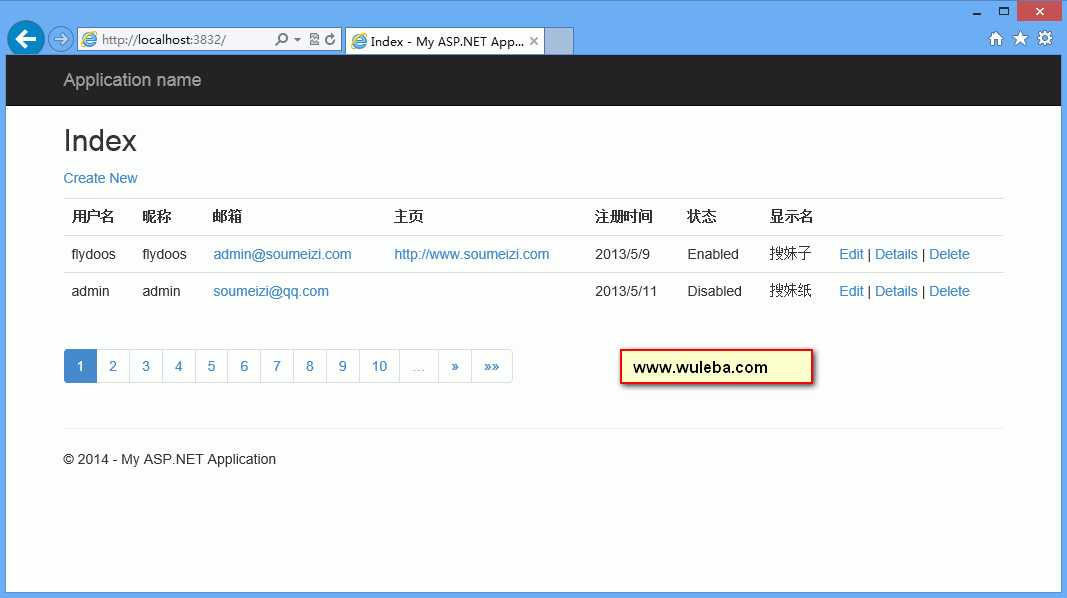Click the 注册时间 column header
This screenshot has height=598, width=1067.
point(623,216)
